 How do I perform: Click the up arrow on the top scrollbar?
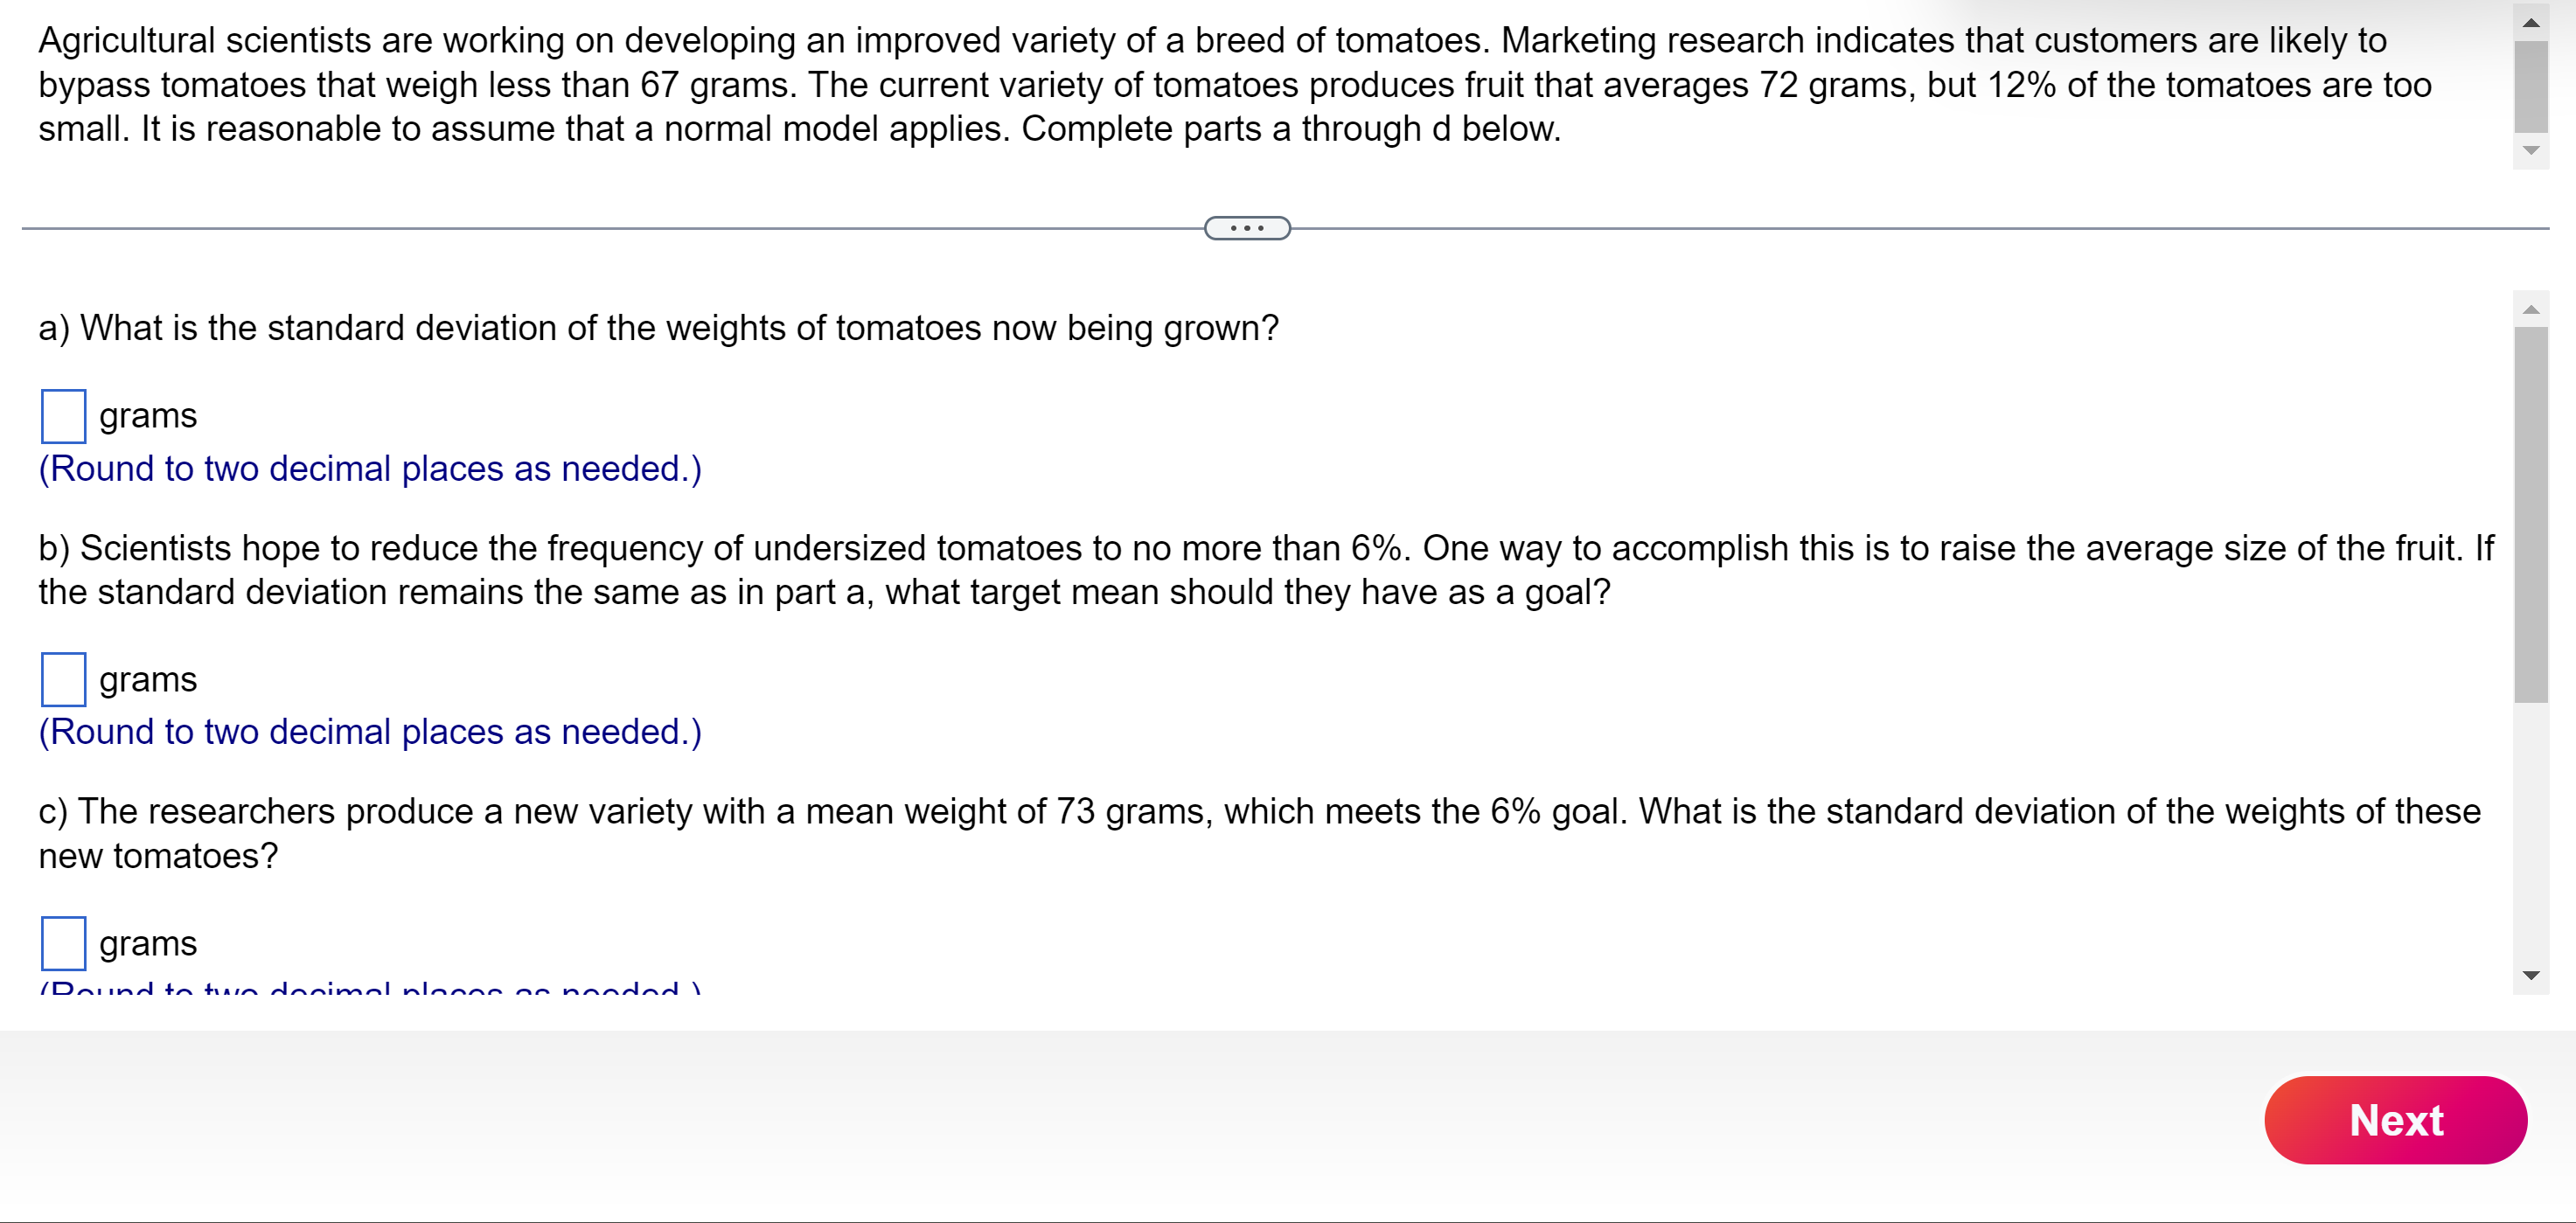click(2531, 22)
